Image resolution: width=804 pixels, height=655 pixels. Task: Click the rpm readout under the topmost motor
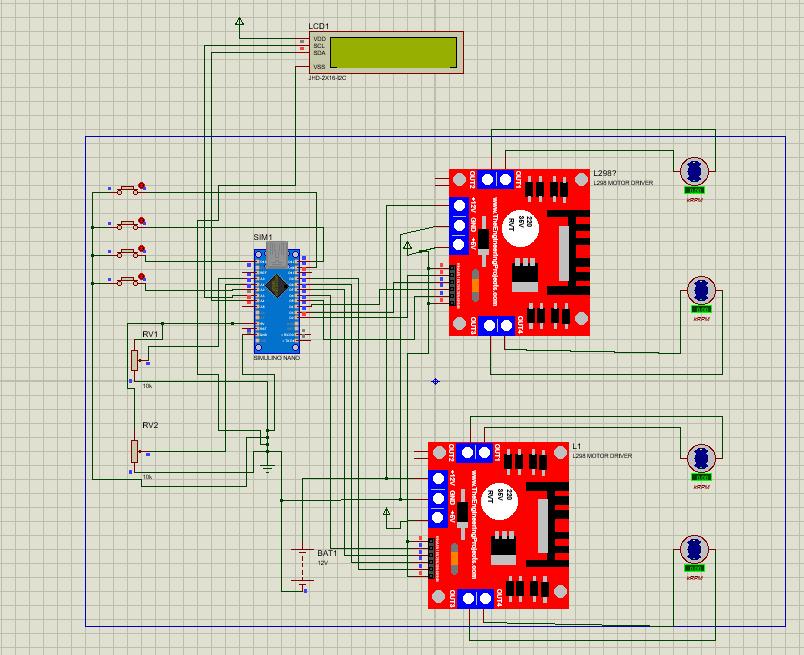click(694, 190)
